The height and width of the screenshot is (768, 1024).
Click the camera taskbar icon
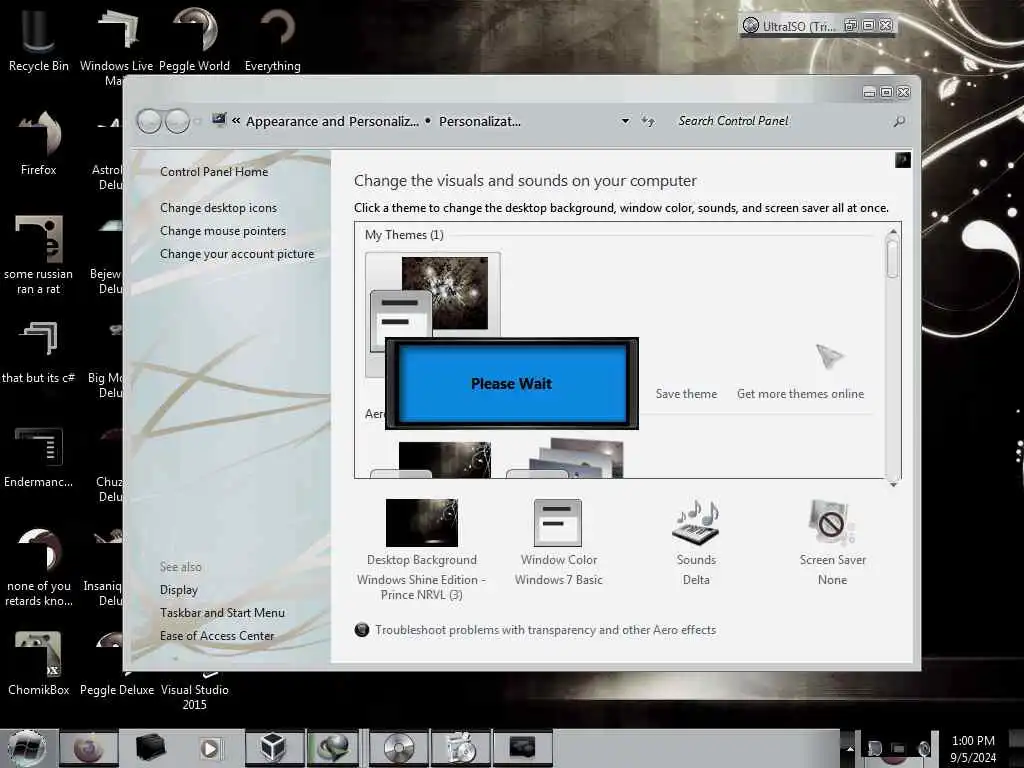point(461,748)
